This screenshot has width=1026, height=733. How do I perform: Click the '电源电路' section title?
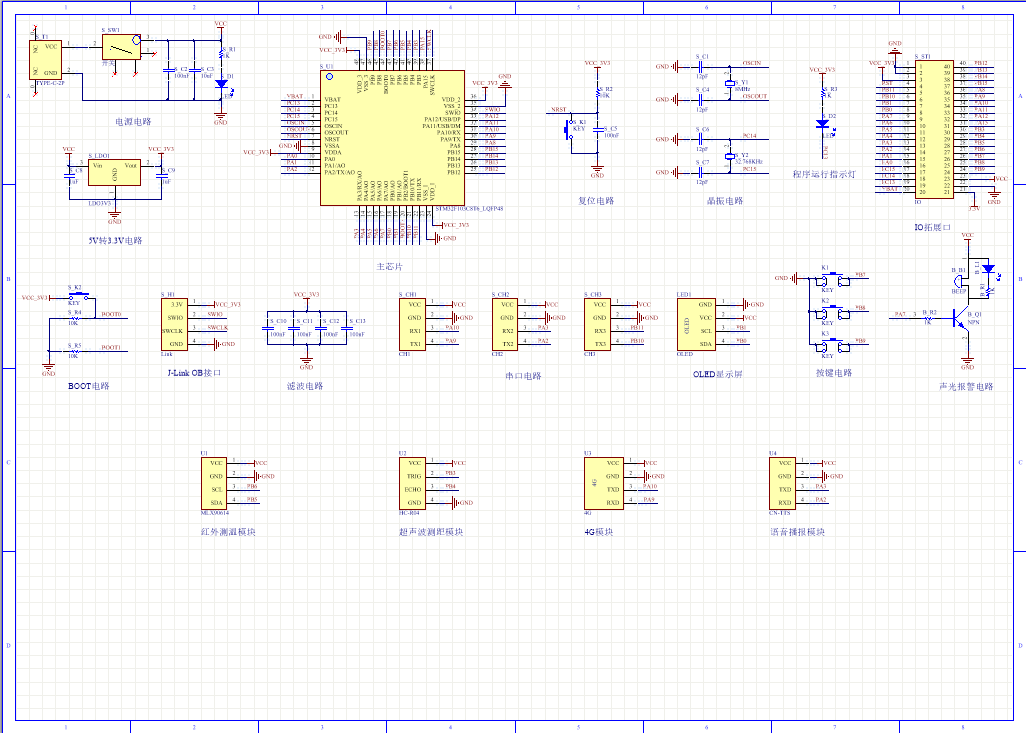(133, 122)
